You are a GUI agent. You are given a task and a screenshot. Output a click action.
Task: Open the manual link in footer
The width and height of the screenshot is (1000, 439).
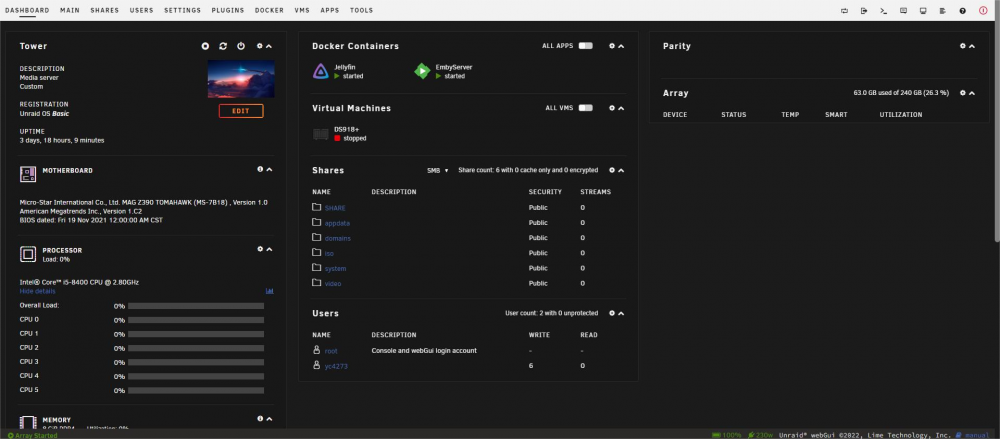(977, 435)
